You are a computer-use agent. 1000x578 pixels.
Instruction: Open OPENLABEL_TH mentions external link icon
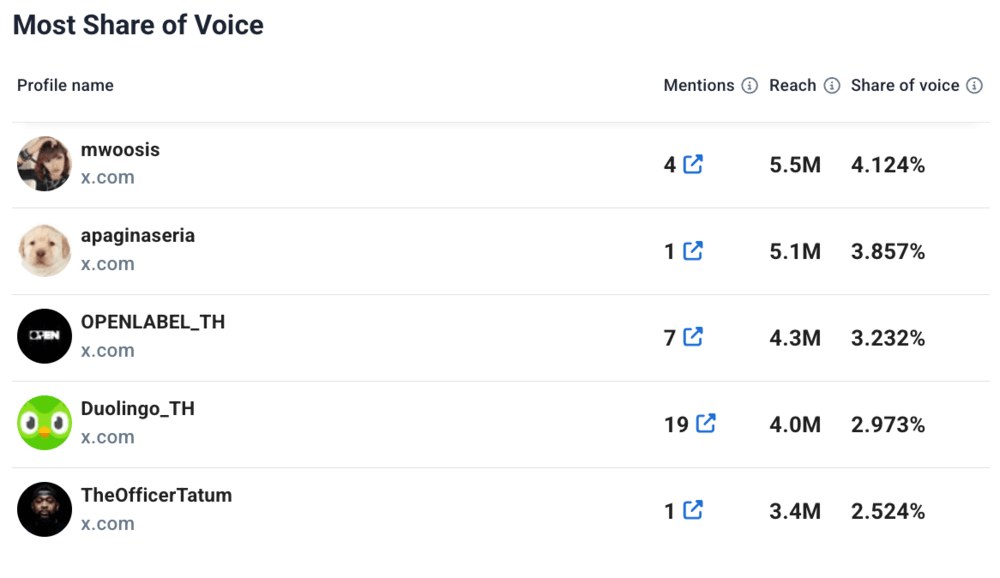tap(693, 338)
